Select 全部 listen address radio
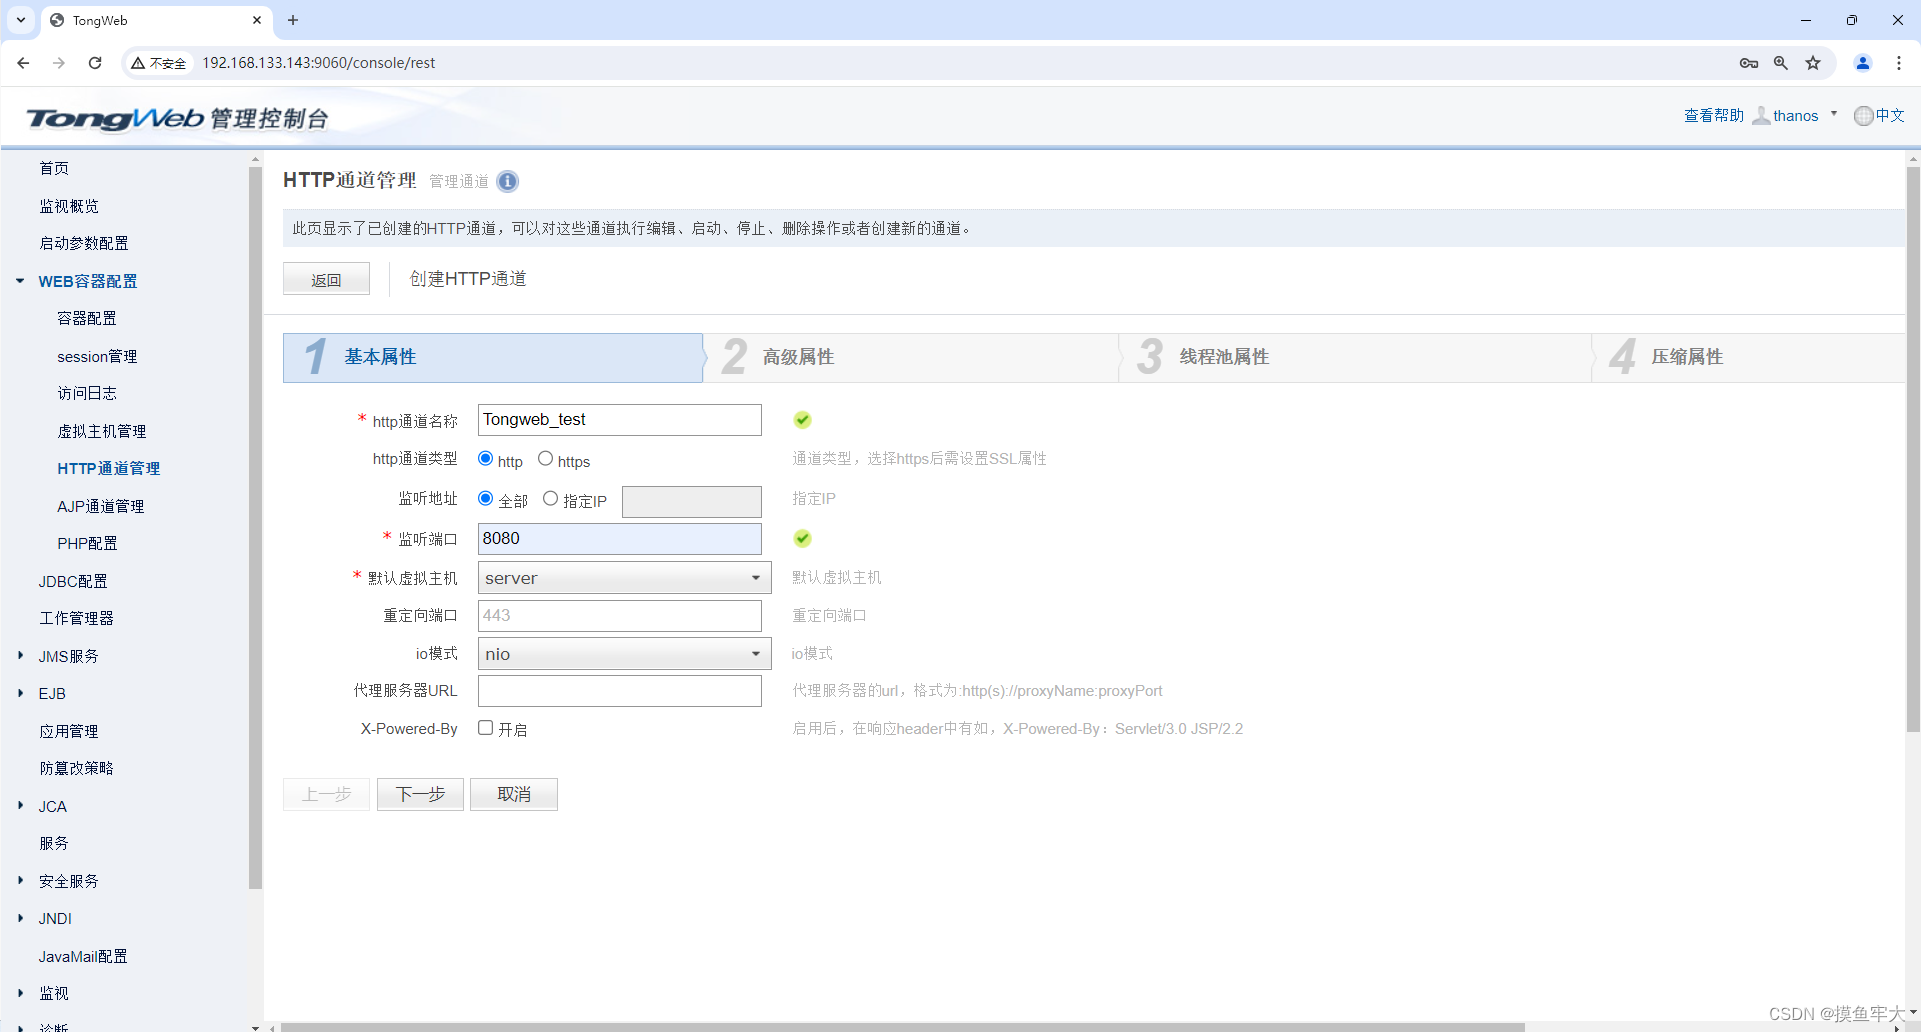 coord(486,498)
